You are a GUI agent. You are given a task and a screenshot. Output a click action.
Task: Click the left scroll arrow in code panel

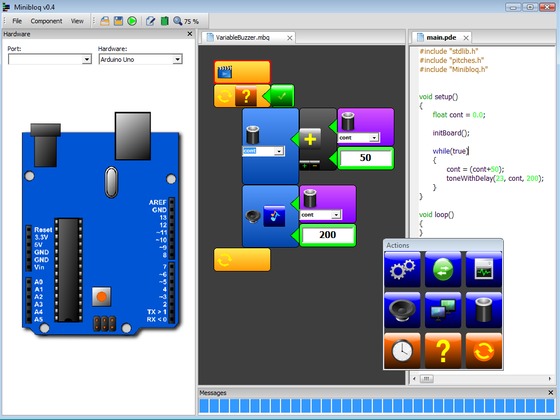pyautogui.click(x=414, y=379)
